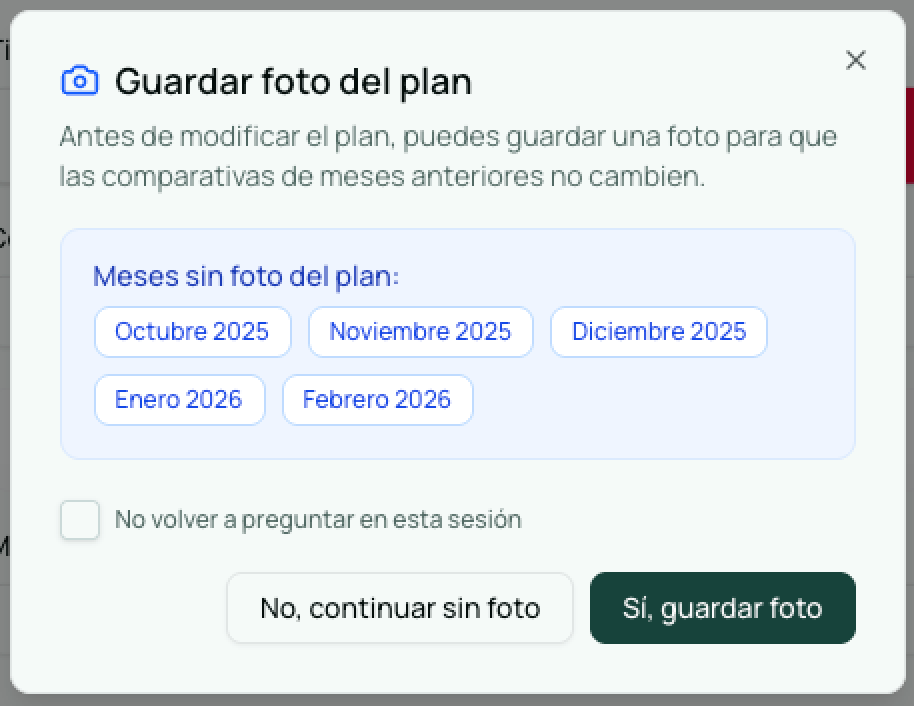914x706 pixels.
Task: Select the "Octubre 2025" month chip
Action: pos(192,331)
